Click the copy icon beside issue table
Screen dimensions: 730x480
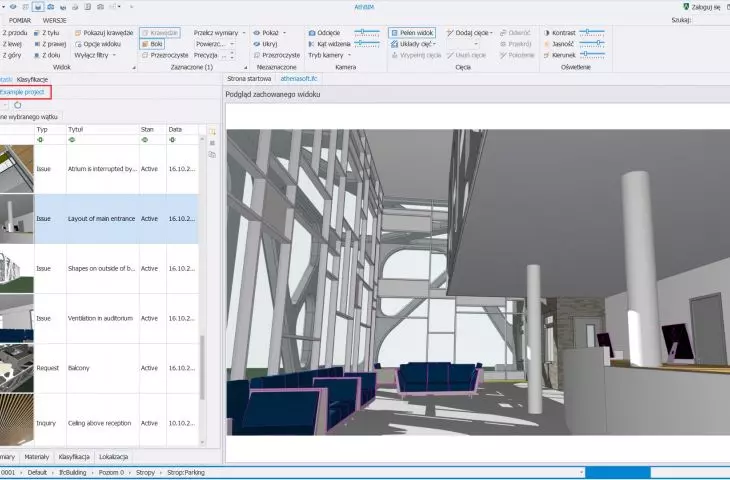click(212, 155)
